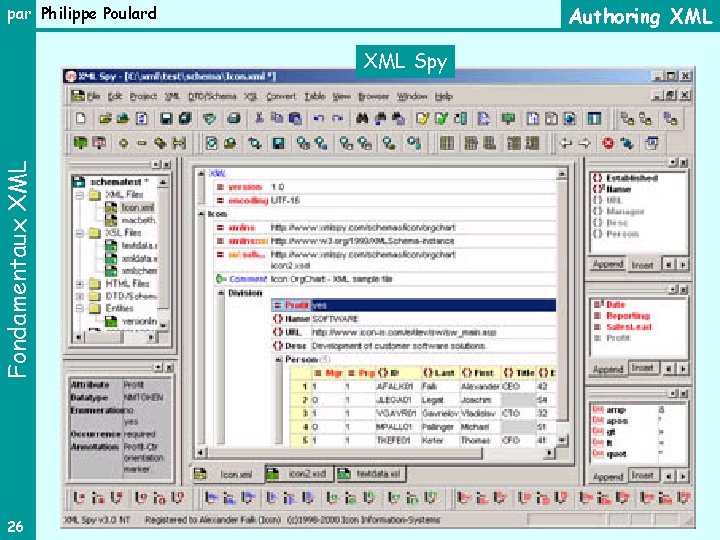
Task: Click the Expand plus toolbar icon
Action: pos(123,143)
